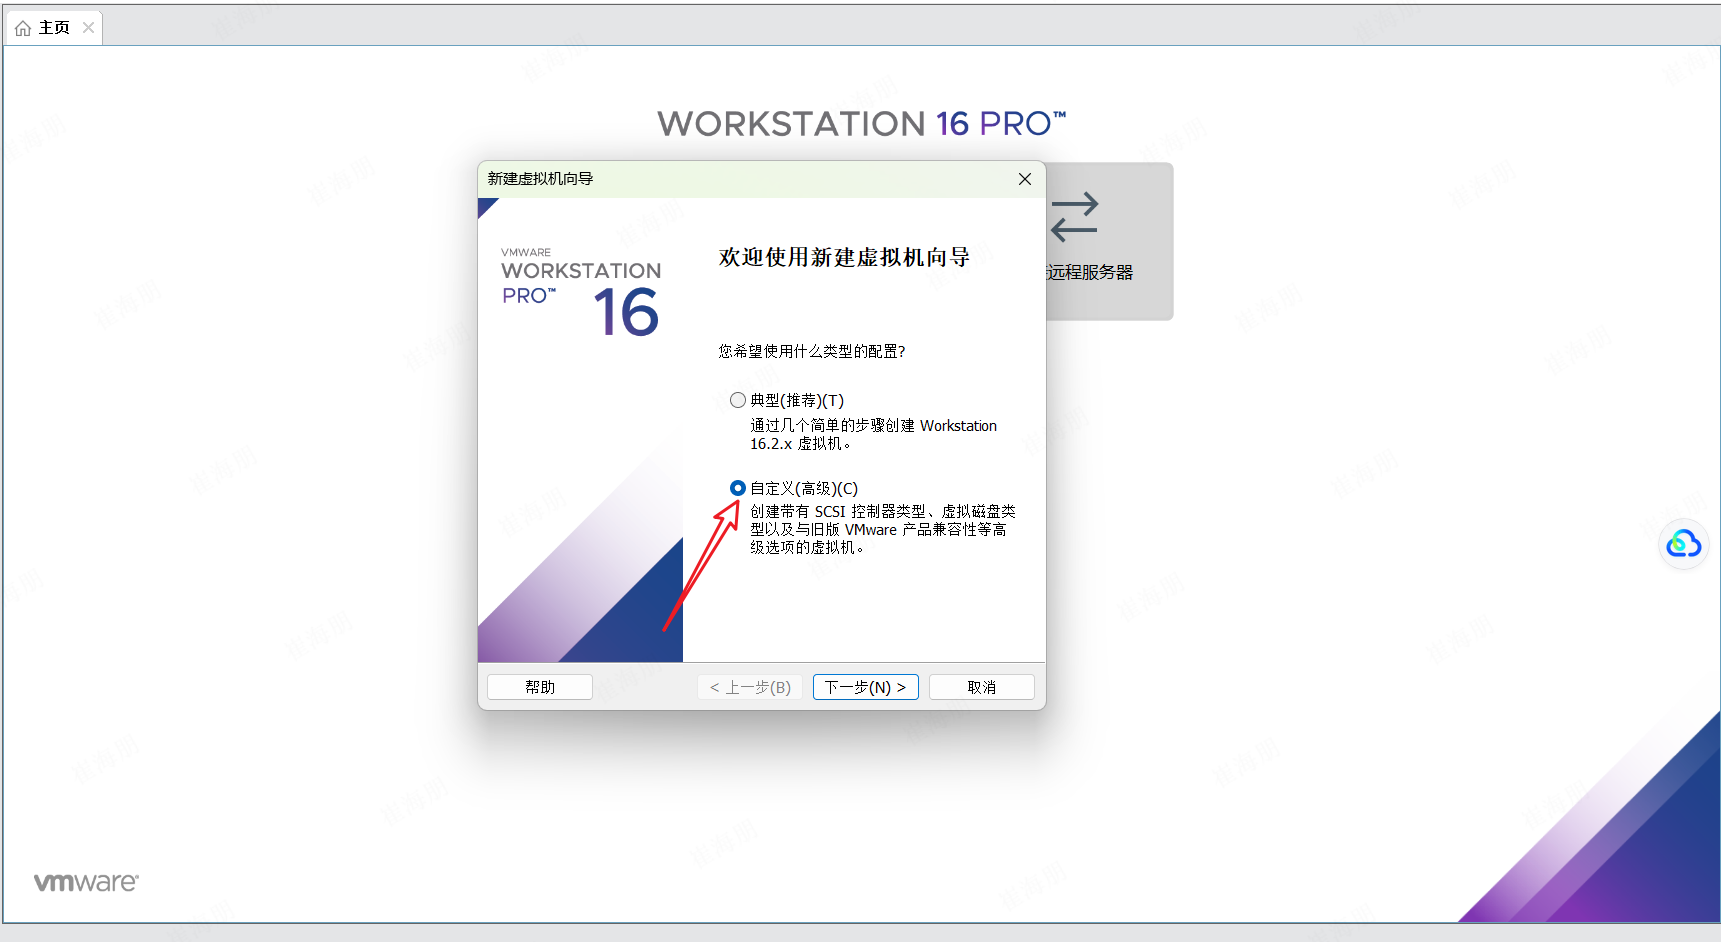Image resolution: width=1721 pixels, height=942 pixels.
Task: Click the home icon on 主页 tab
Action: 23,28
